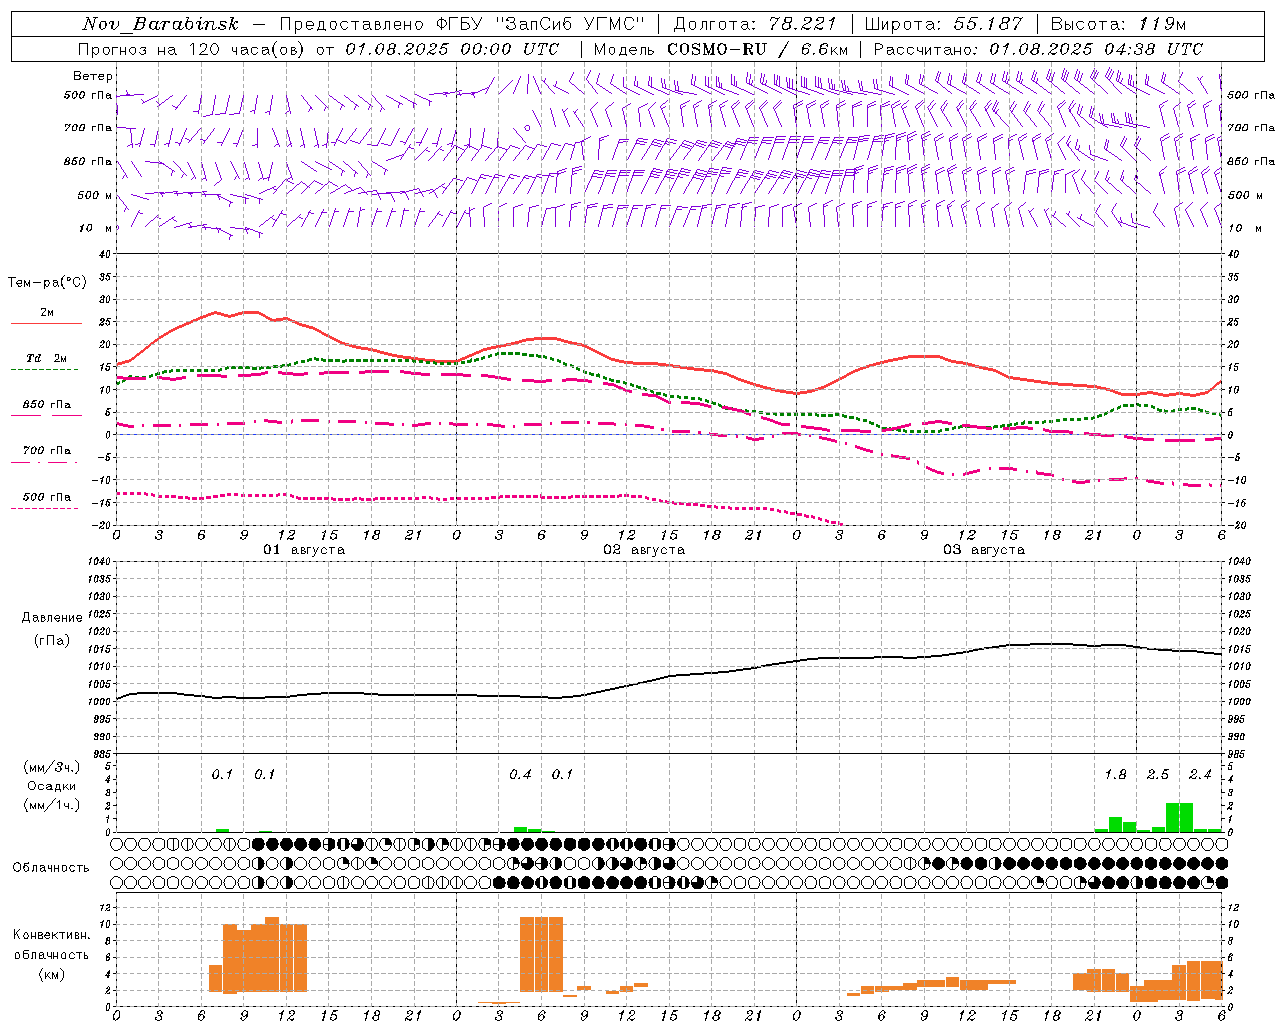Click the 'Высота: 119м' header value
The width and height of the screenshot is (1280, 1024).
pos(1118,24)
